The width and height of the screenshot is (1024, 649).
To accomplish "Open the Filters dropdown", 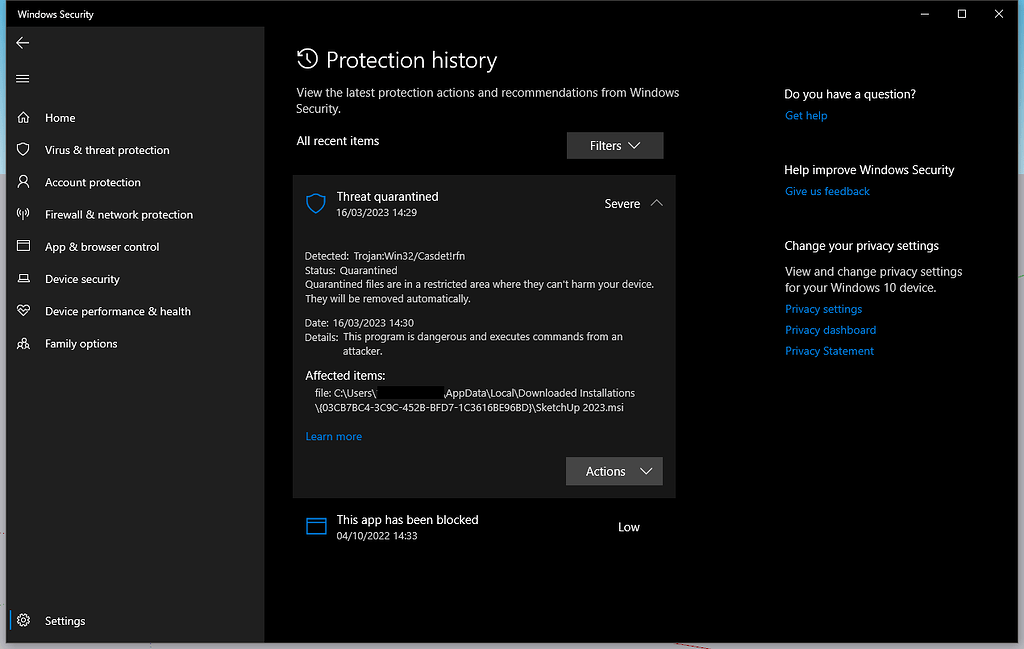I will (614, 145).
